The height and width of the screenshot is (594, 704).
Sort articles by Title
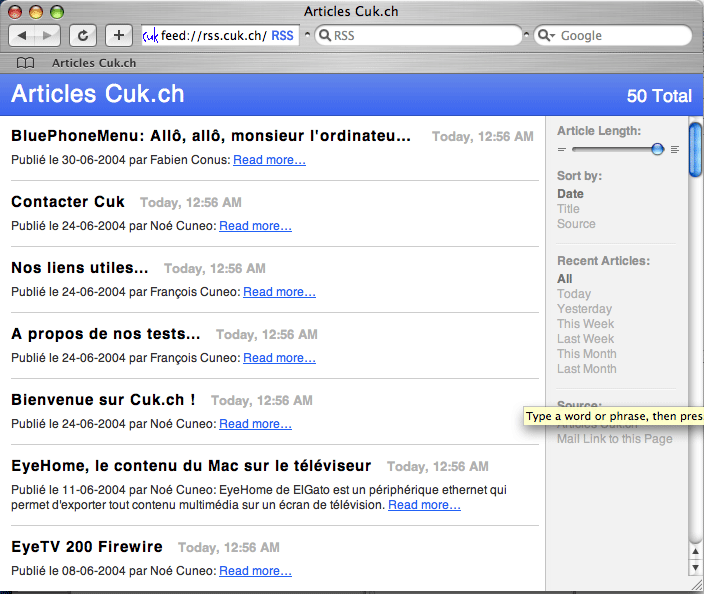click(x=568, y=209)
